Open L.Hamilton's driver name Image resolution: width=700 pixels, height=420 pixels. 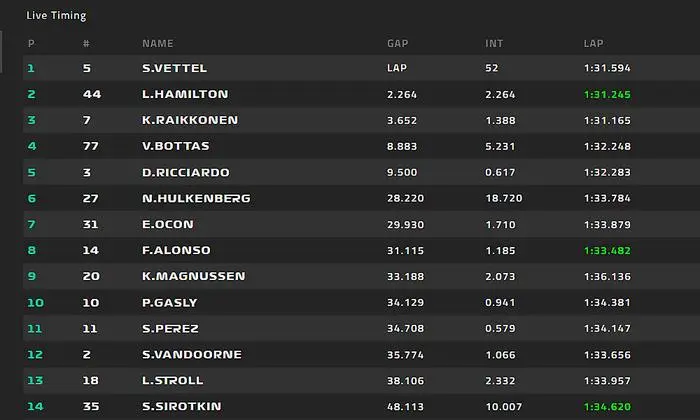[185, 95]
